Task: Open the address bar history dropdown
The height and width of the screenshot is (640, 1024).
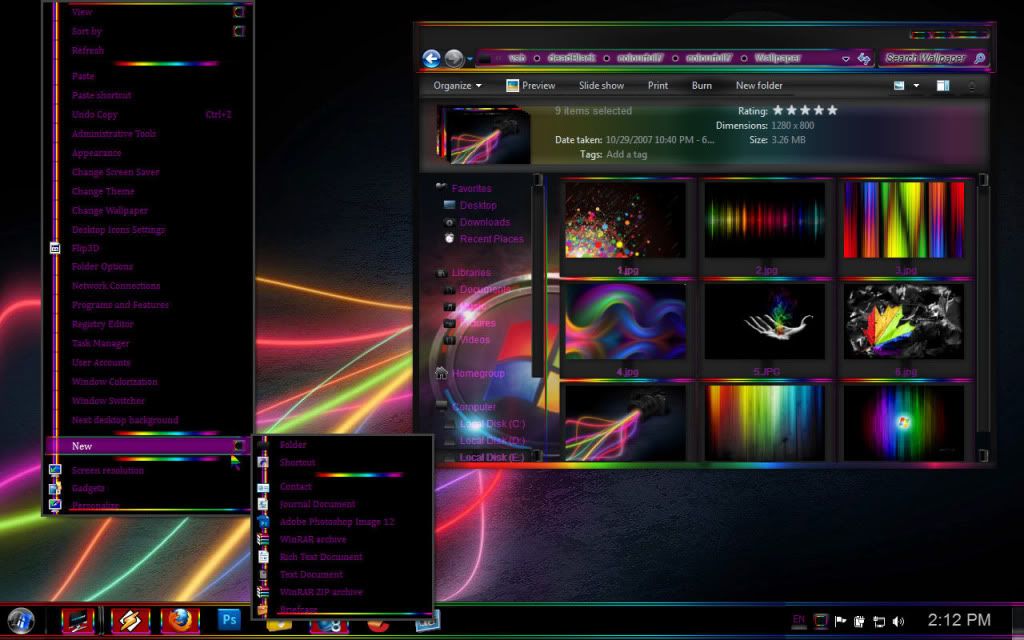Action: 846,59
